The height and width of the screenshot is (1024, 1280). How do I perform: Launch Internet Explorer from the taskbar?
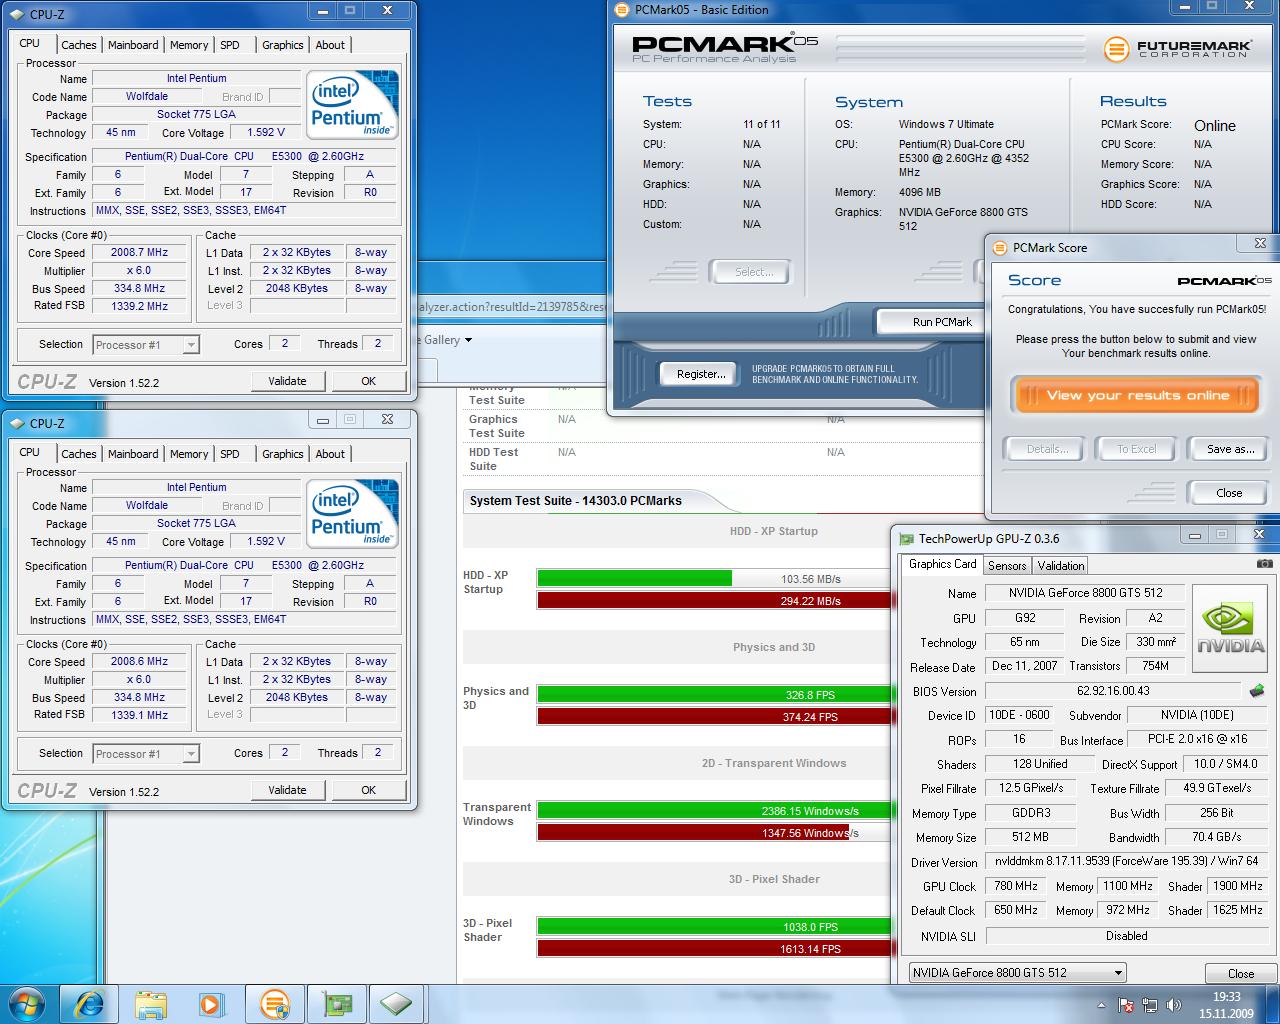pos(88,1004)
